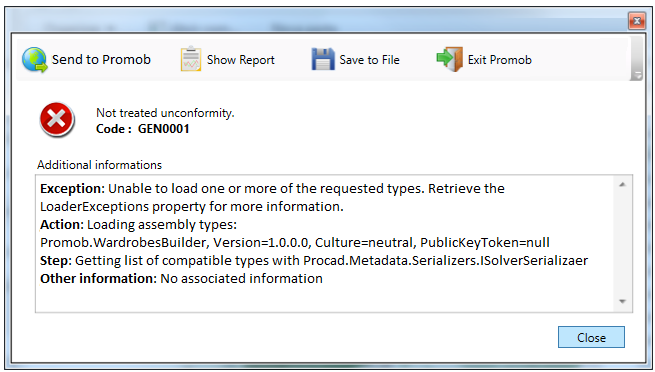Click inside the Additional informations text box

(x=324, y=243)
